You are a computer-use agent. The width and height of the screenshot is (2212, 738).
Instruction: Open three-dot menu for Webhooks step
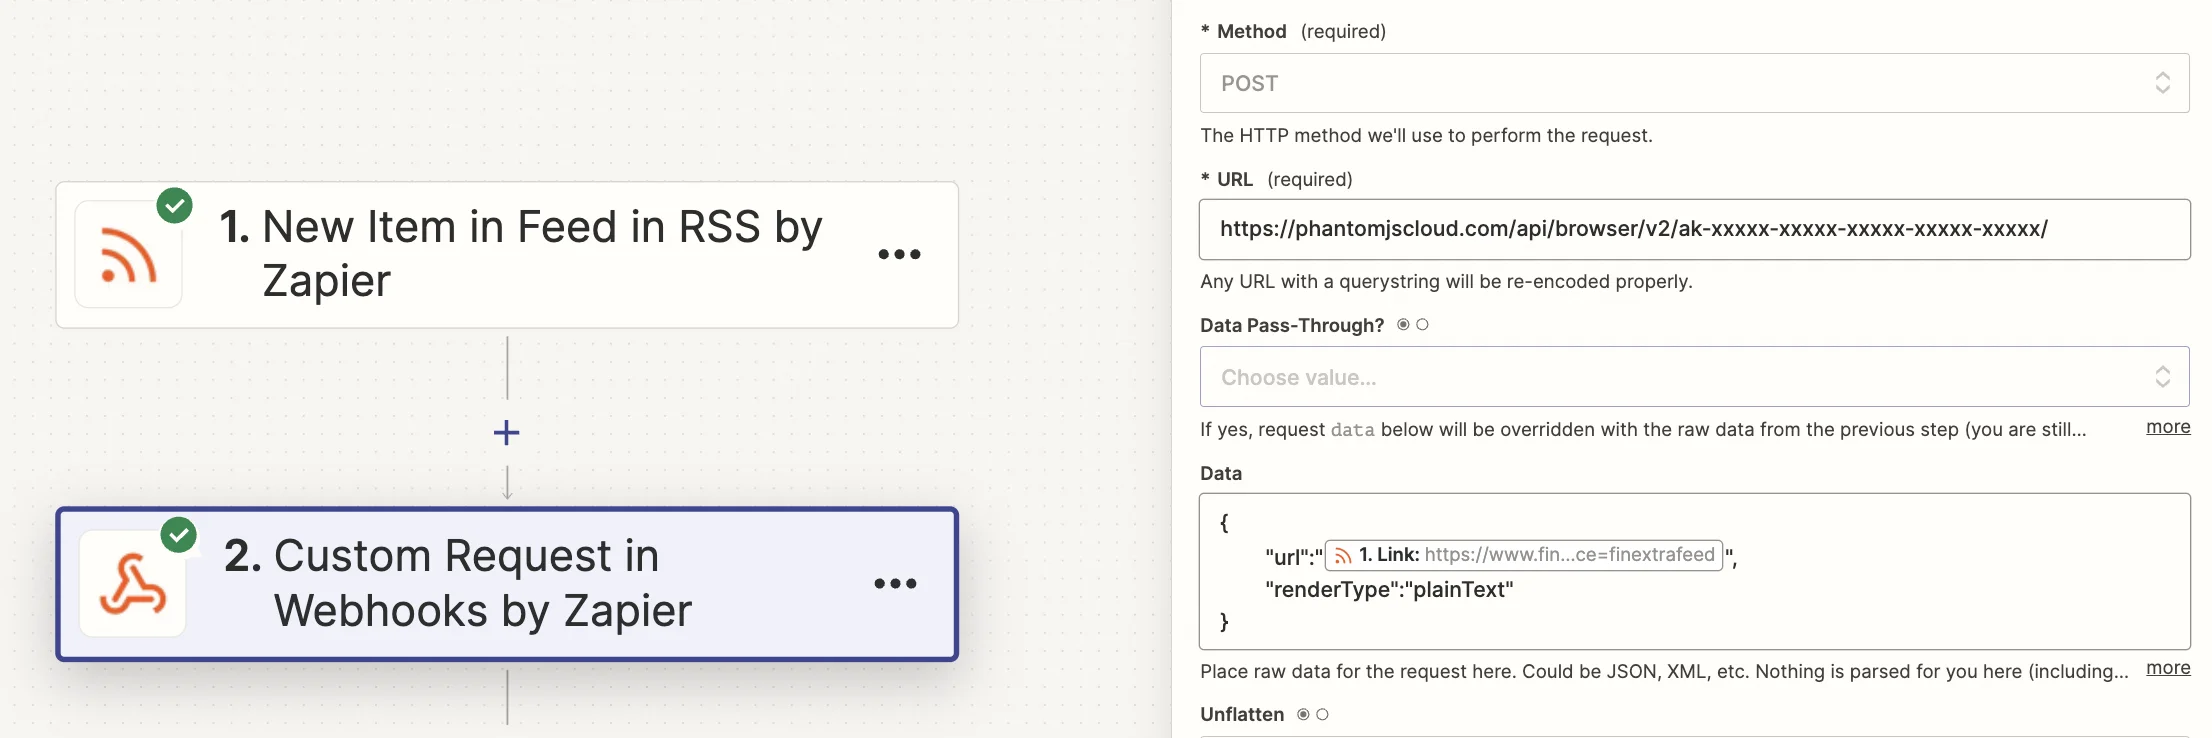click(895, 584)
